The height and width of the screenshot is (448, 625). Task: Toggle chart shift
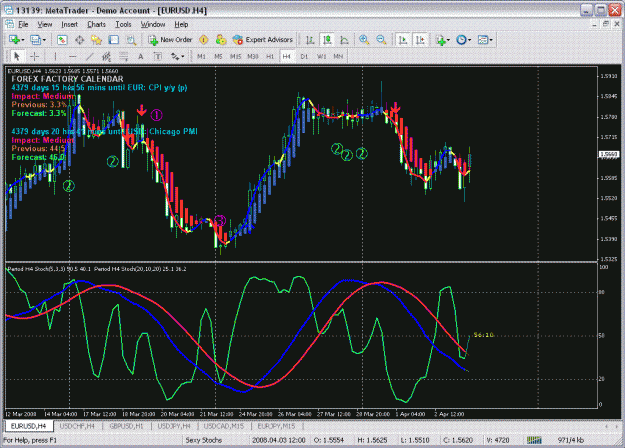coord(420,40)
